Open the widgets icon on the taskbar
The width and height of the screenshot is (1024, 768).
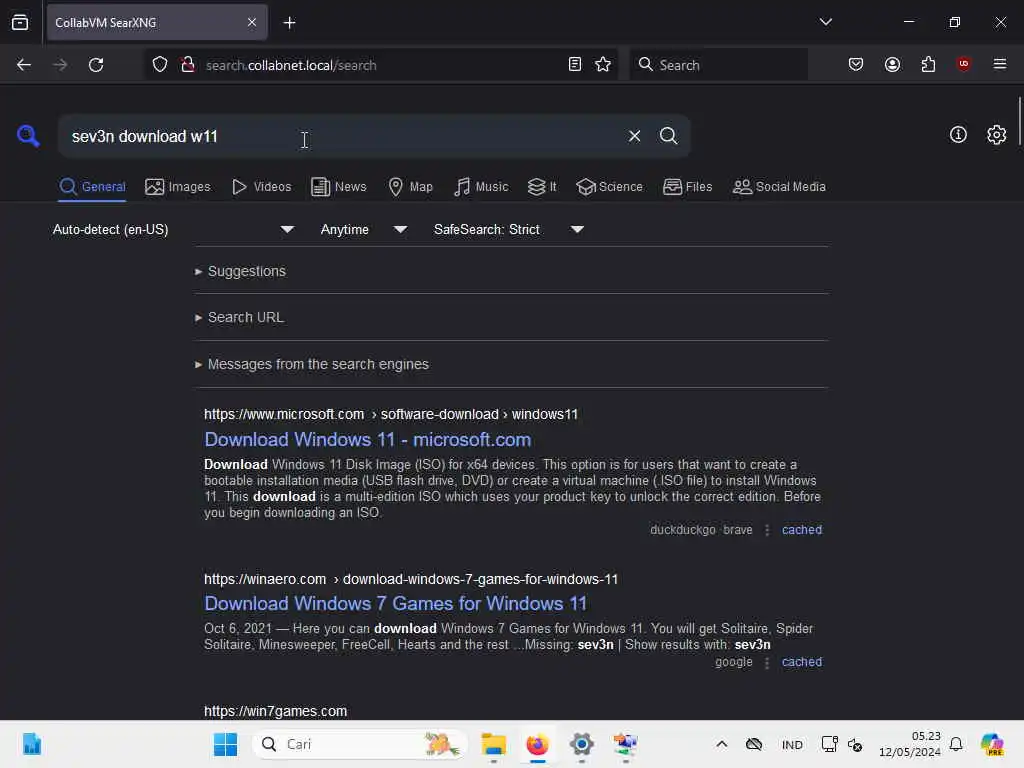coord(31,744)
